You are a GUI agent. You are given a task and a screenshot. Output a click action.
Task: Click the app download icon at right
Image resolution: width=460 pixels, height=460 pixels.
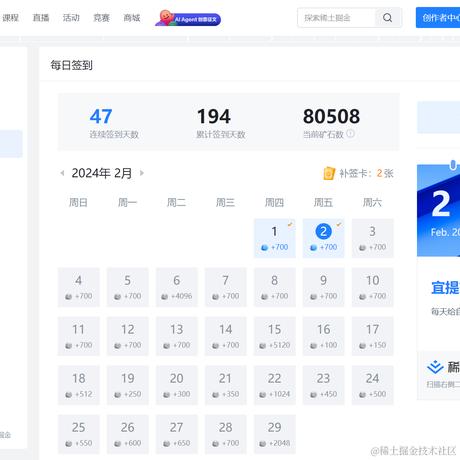point(435,367)
